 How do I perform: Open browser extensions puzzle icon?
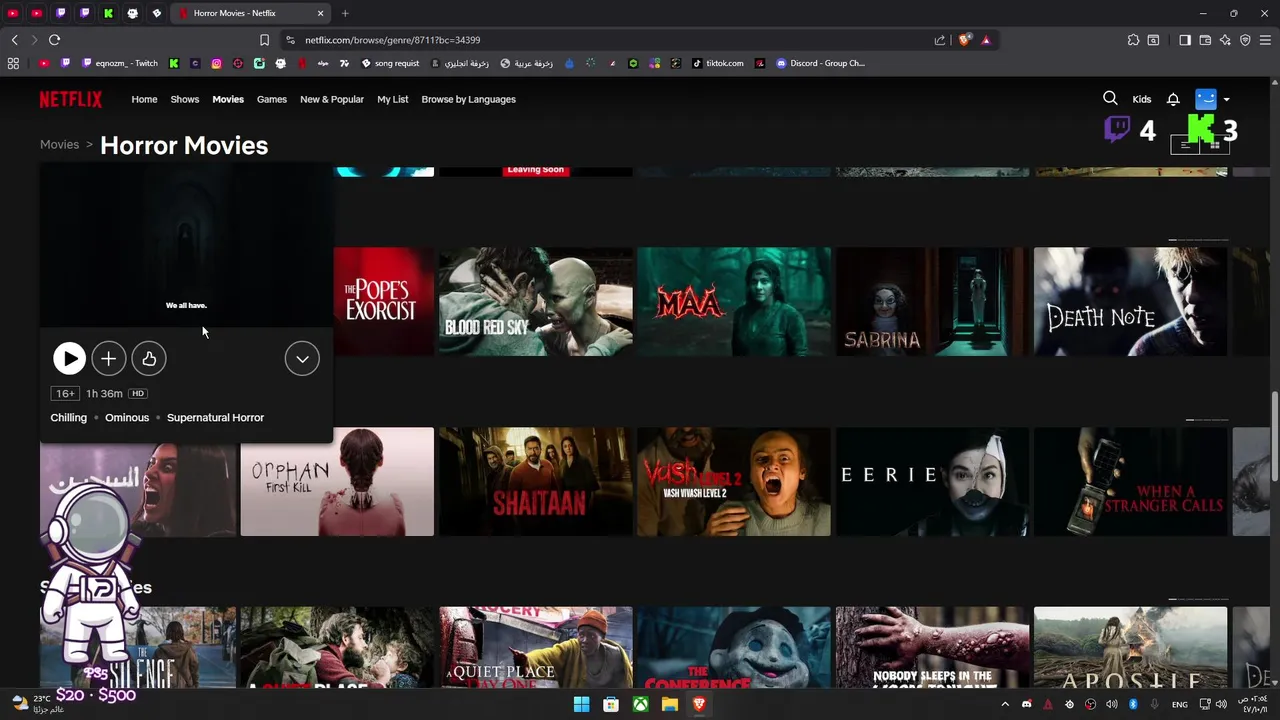(1133, 40)
